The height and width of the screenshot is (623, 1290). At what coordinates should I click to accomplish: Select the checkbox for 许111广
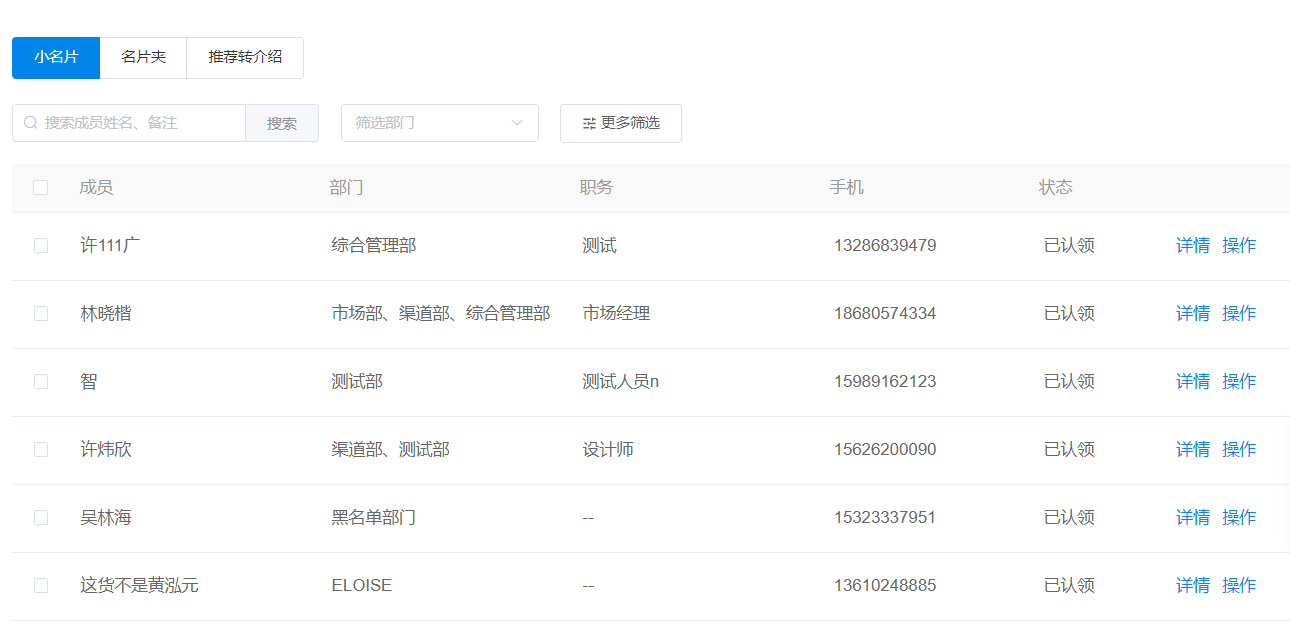pos(41,245)
